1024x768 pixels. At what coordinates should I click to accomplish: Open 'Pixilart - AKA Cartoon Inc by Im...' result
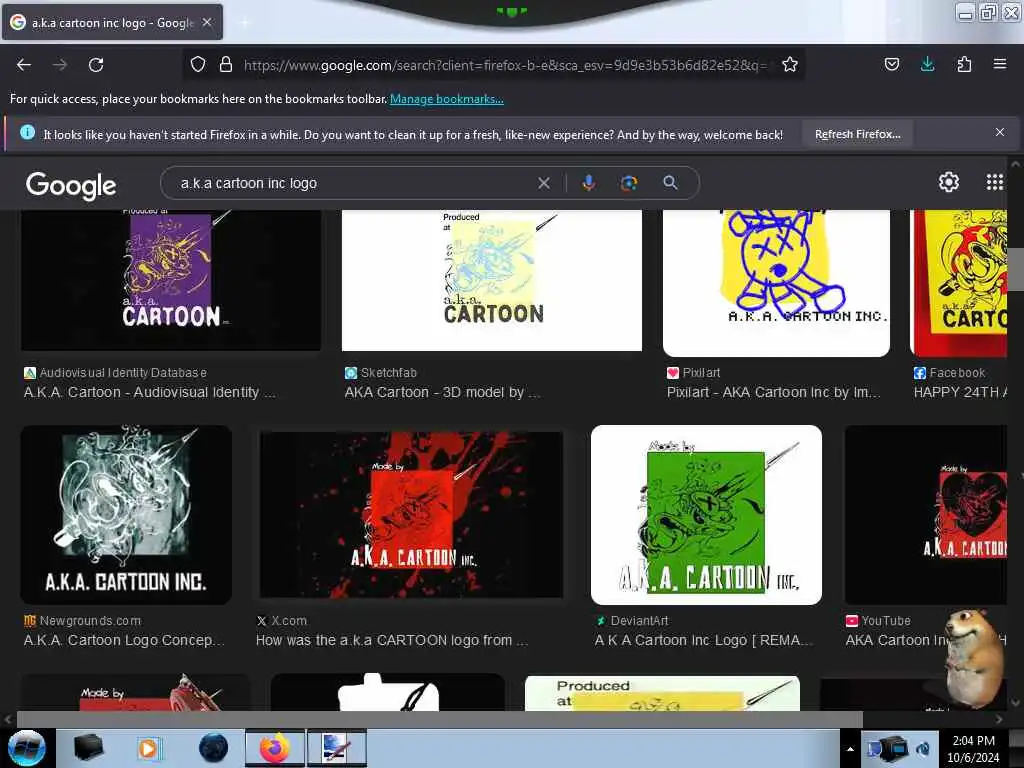click(x=773, y=392)
